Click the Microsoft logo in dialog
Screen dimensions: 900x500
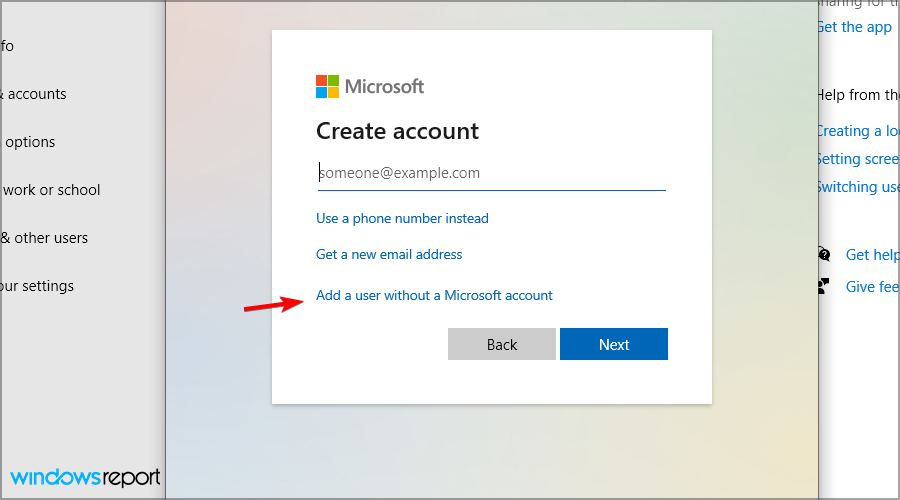click(x=370, y=87)
